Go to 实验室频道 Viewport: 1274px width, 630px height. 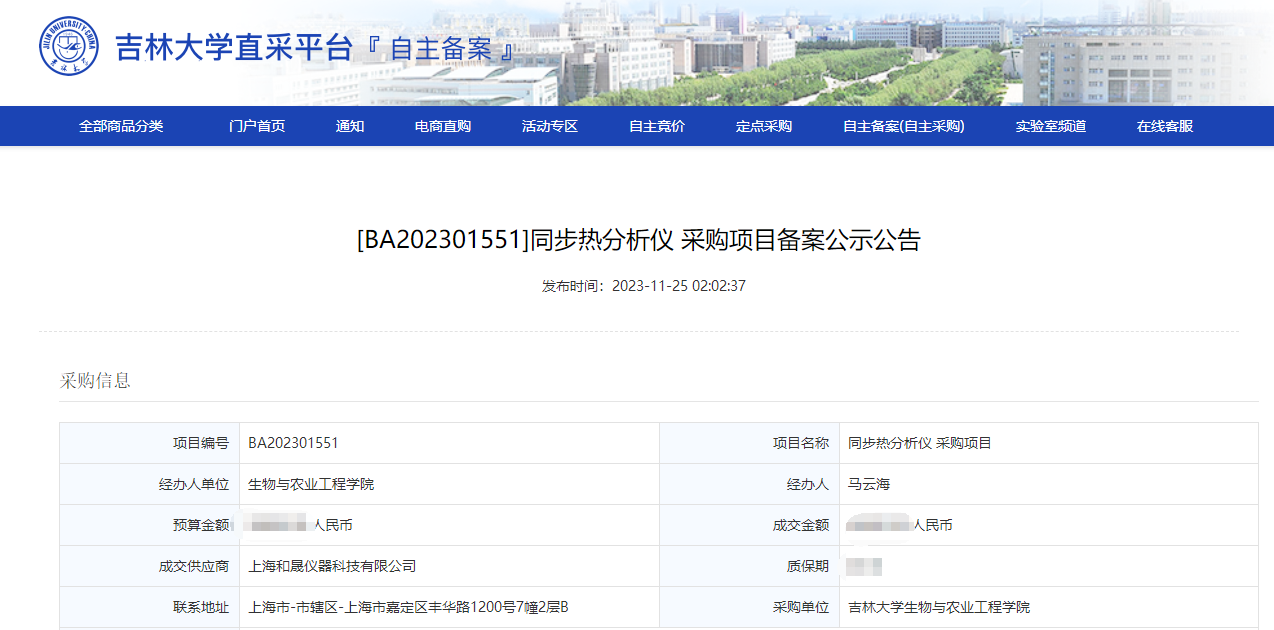pos(1051,126)
